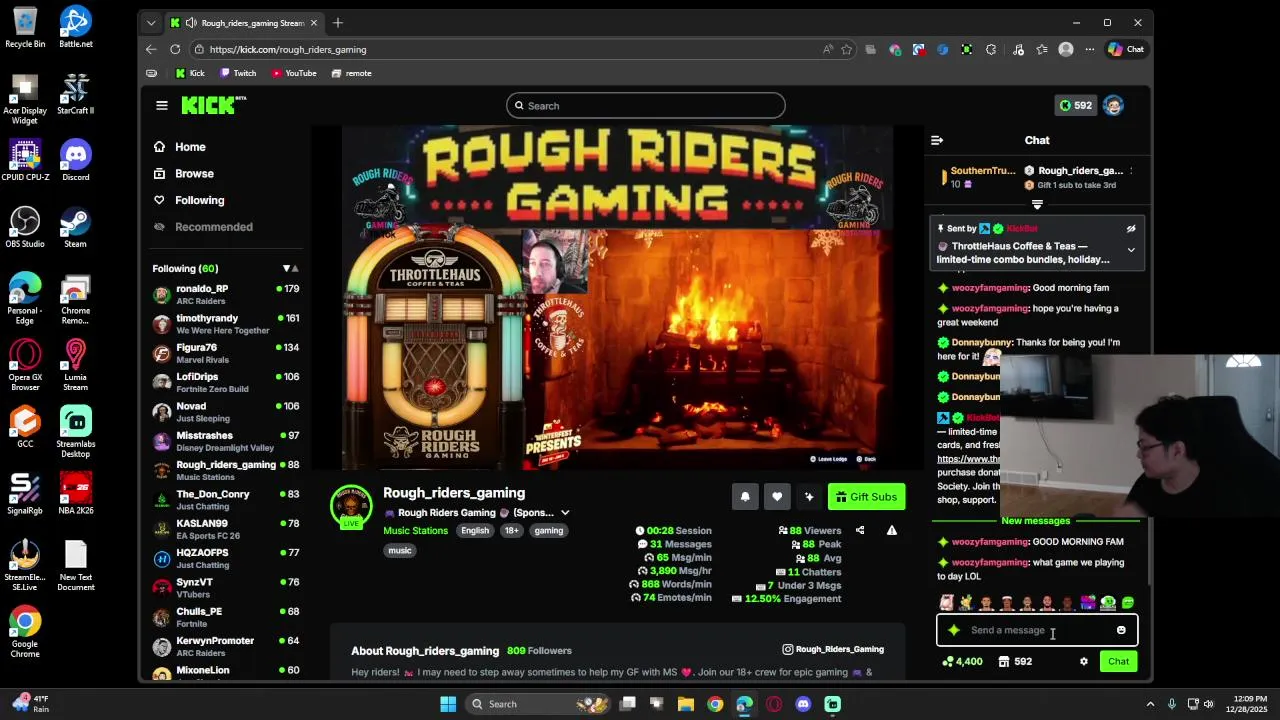Open LofiDrips channel in Following list
The width and height of the screenshot is (1280, 720).
pyautogui.click(x=226, y=382)
